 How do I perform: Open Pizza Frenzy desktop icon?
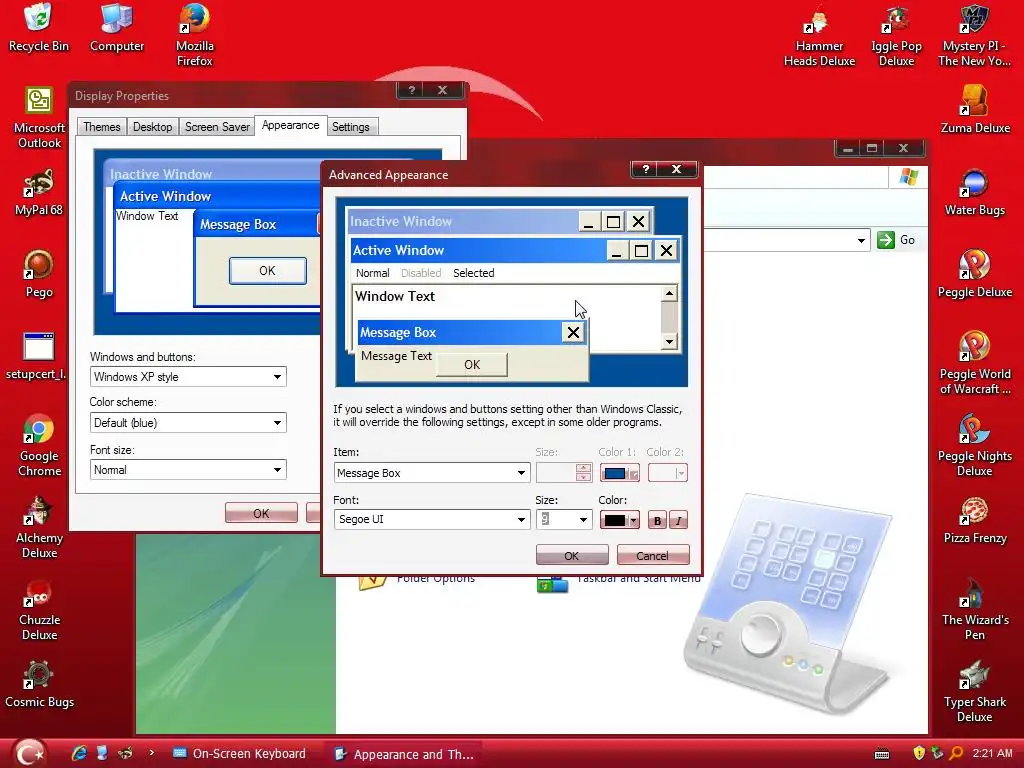[974, 520]
